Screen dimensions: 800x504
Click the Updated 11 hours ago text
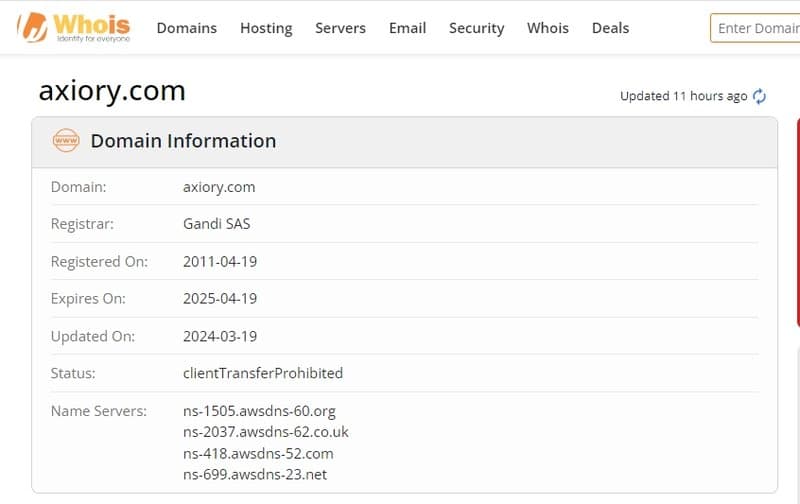click(x=683, y=96)
